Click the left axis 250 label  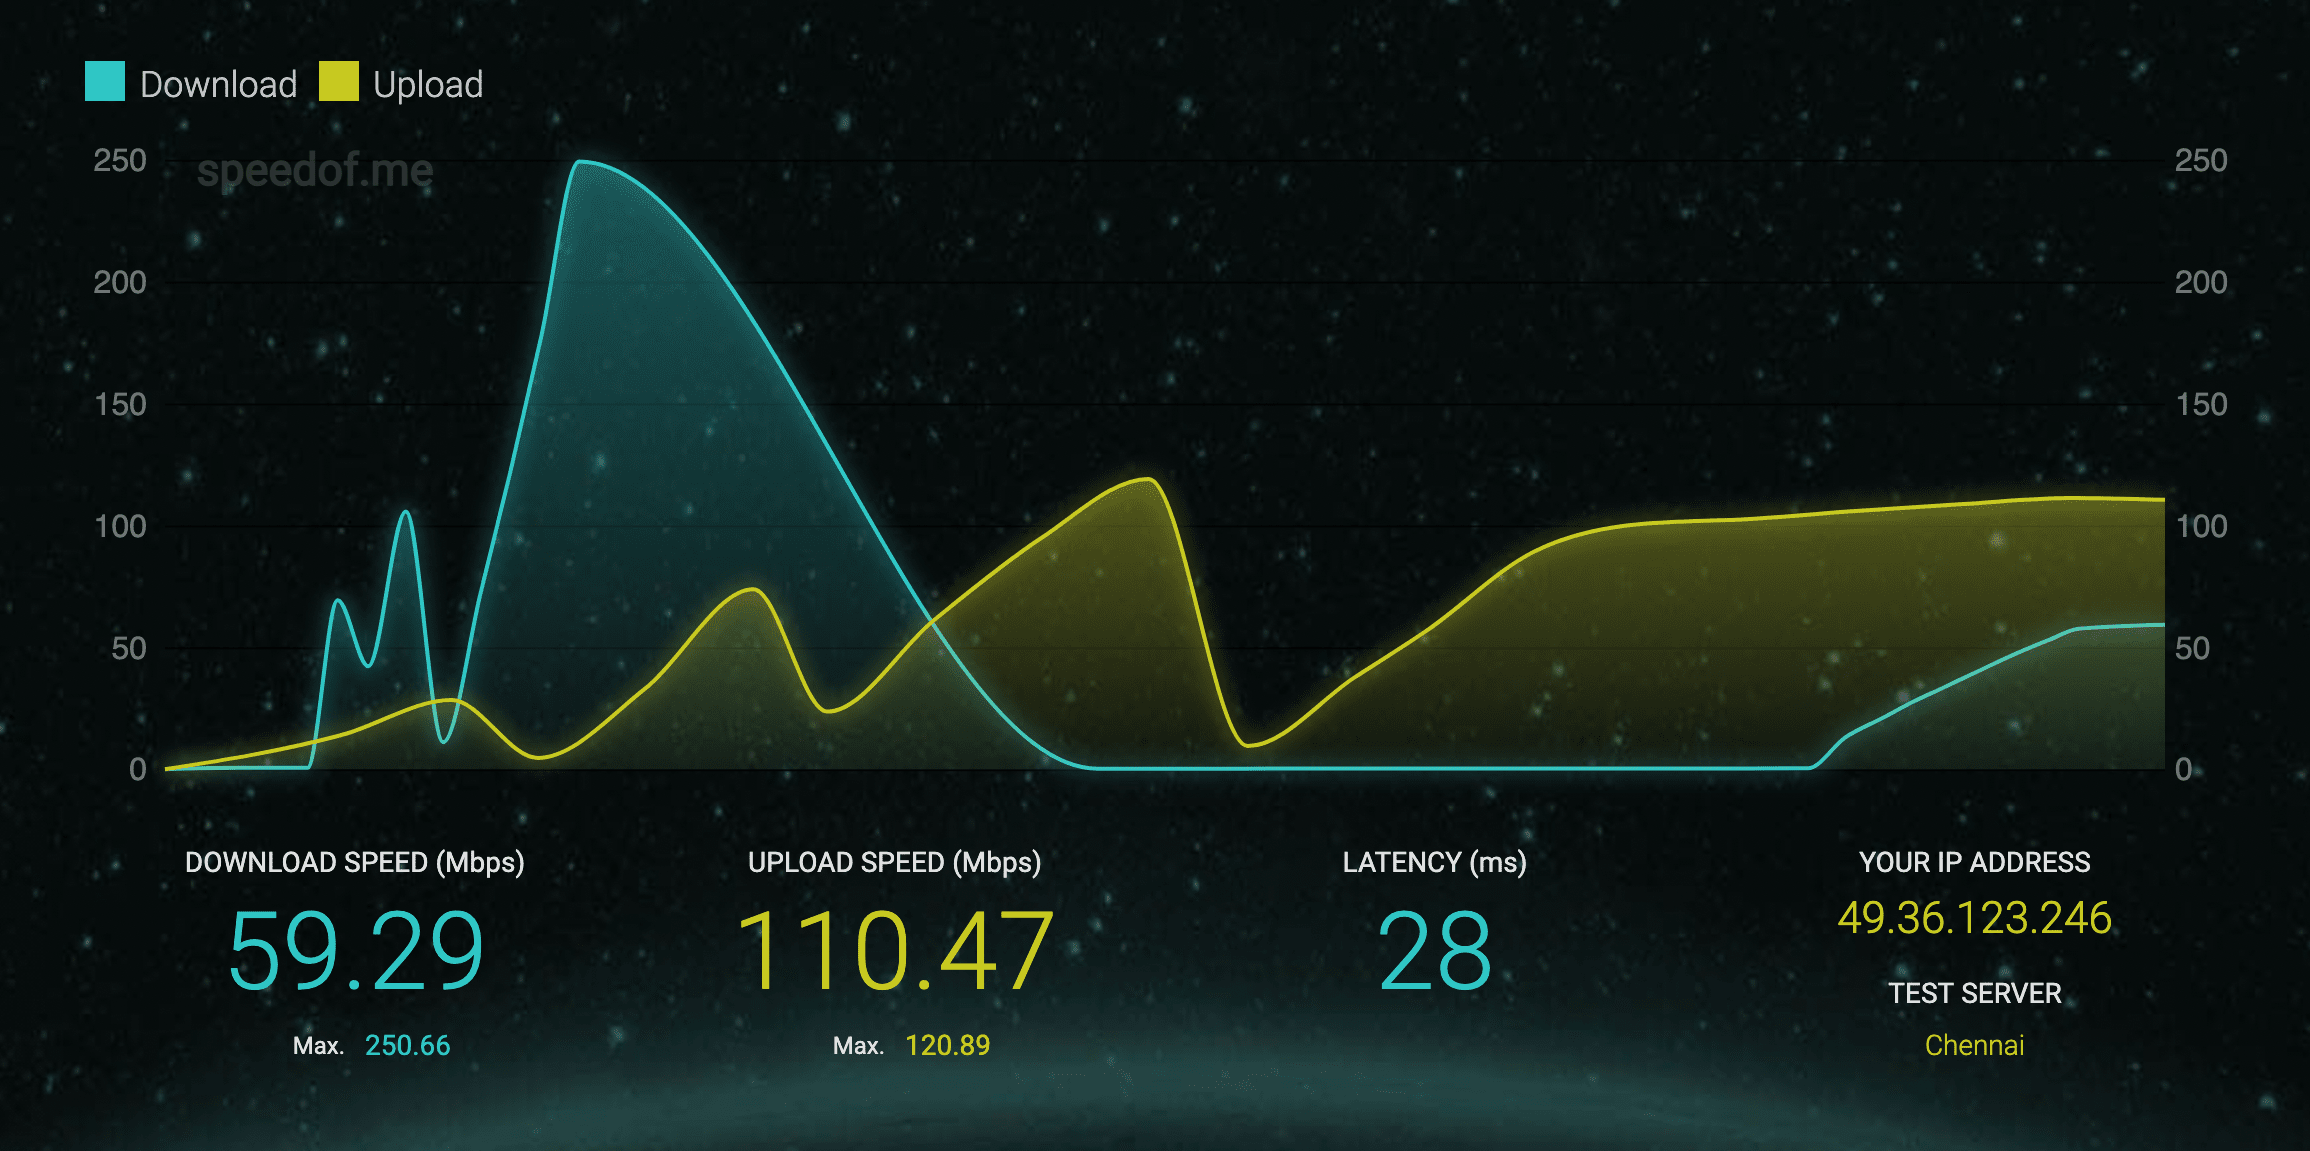pyautogui.click(x=120, y=161)
